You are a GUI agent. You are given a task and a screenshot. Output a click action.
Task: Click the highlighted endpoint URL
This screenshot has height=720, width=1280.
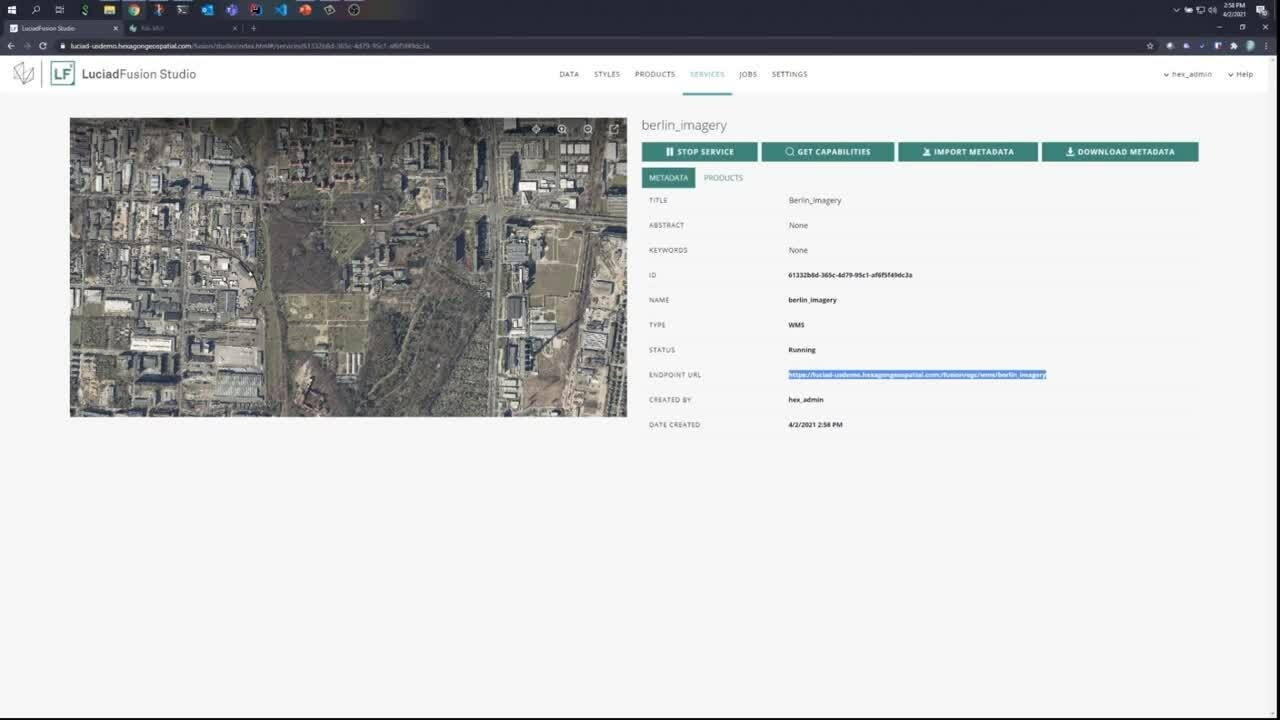point(917,375)
